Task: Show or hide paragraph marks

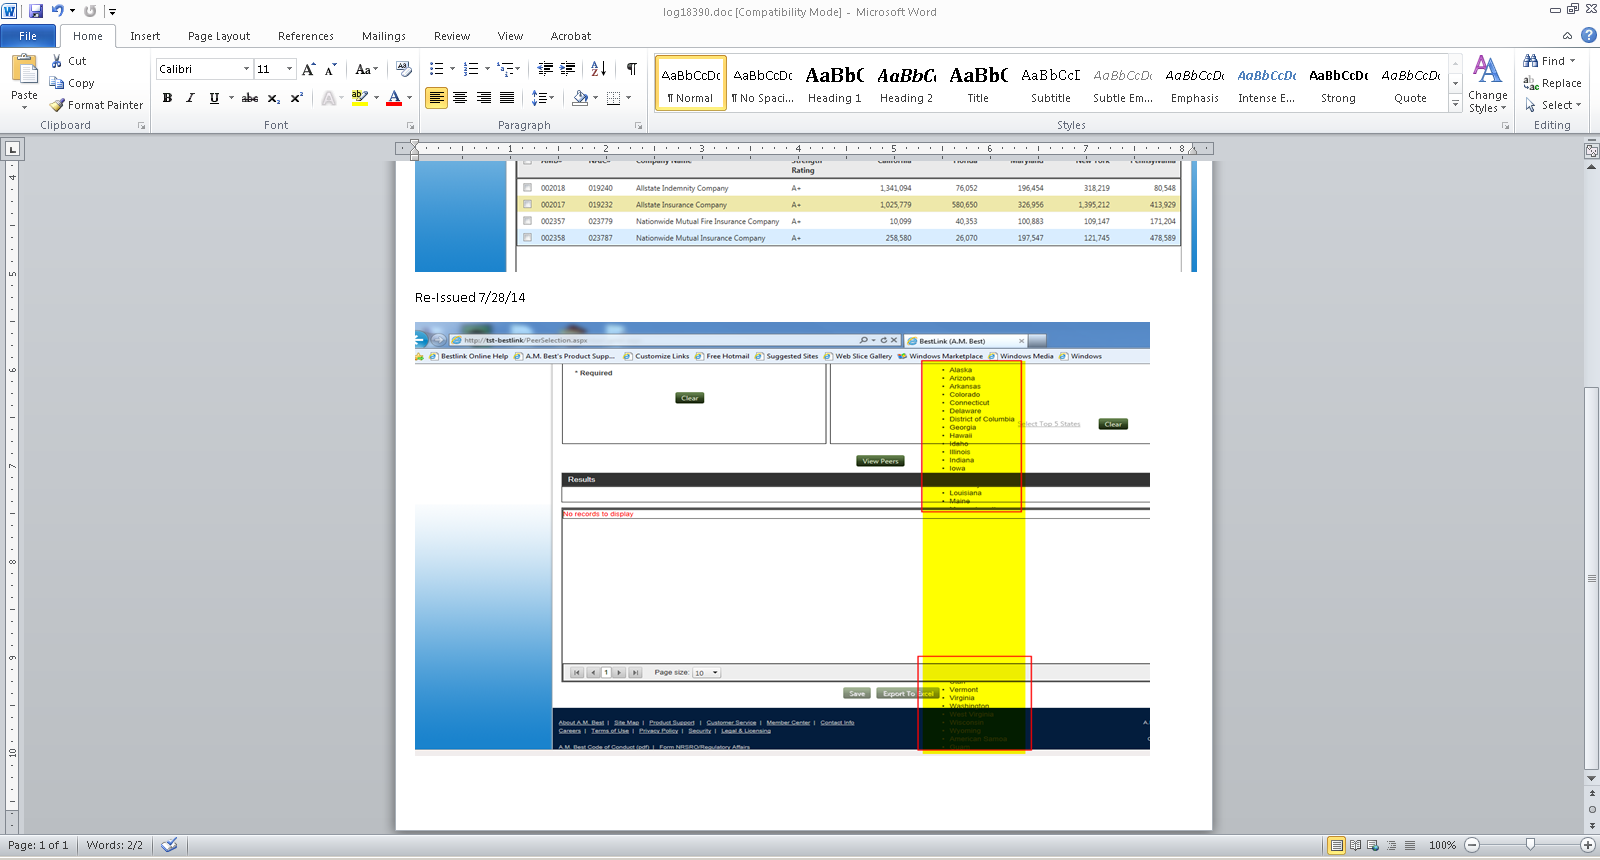Action: [x=632, y=69]
